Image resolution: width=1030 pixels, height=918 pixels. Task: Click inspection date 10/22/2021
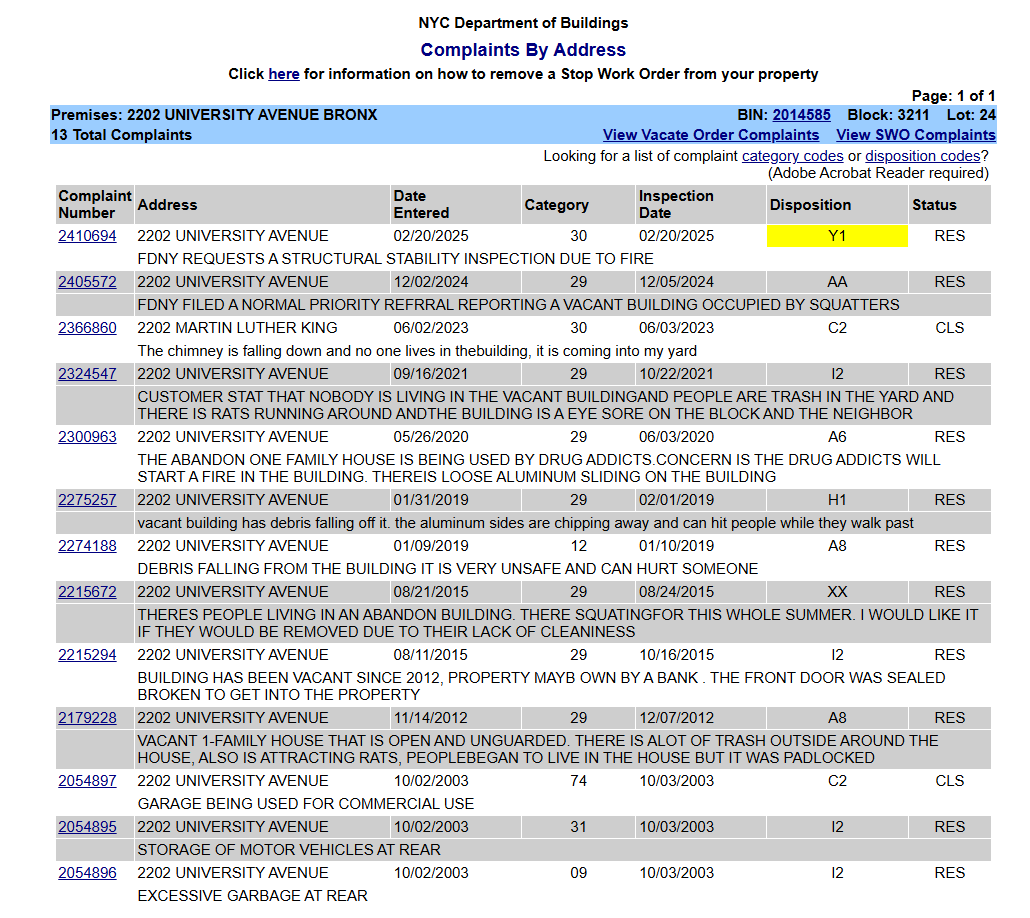[x=677, y=374]
